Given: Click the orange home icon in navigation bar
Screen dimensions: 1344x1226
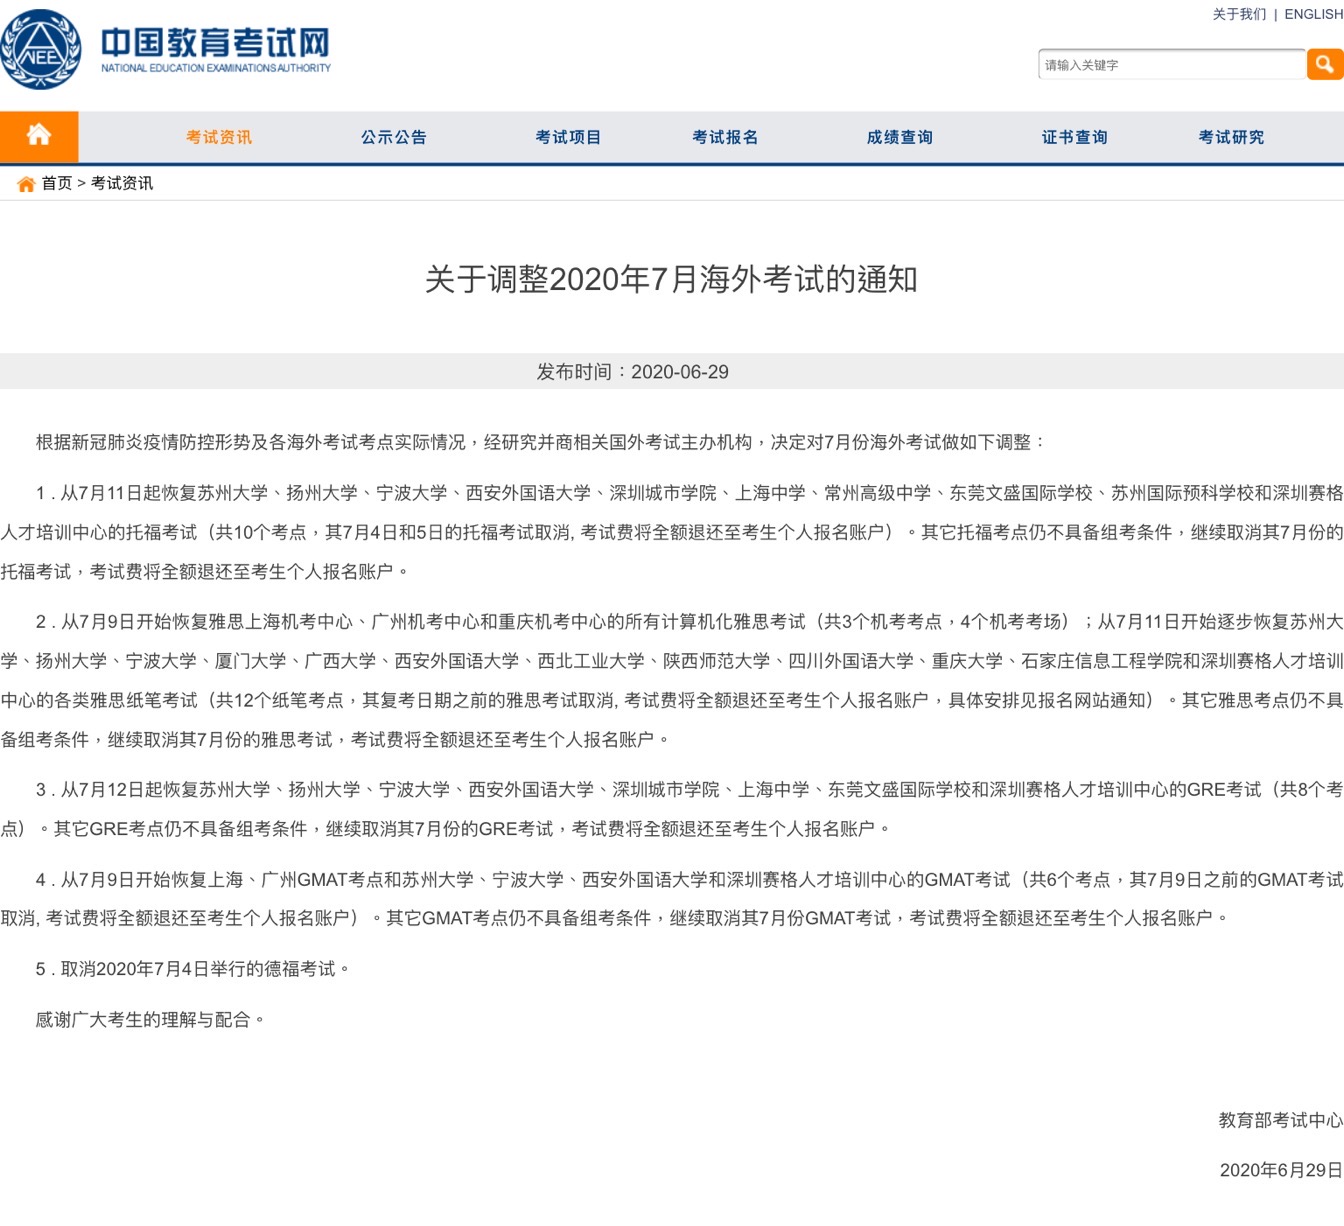Looking at the screenshot, I should [x=39, y=136].
